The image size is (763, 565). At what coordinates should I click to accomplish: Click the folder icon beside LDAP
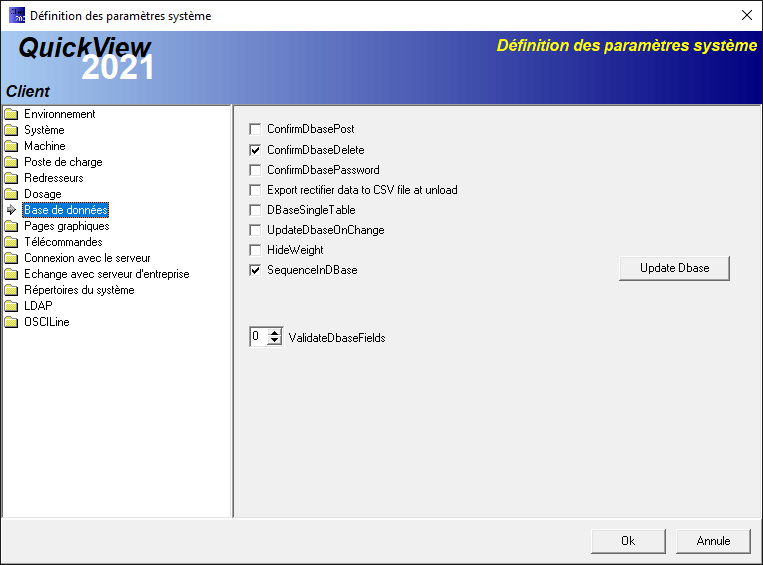[11, 306]
